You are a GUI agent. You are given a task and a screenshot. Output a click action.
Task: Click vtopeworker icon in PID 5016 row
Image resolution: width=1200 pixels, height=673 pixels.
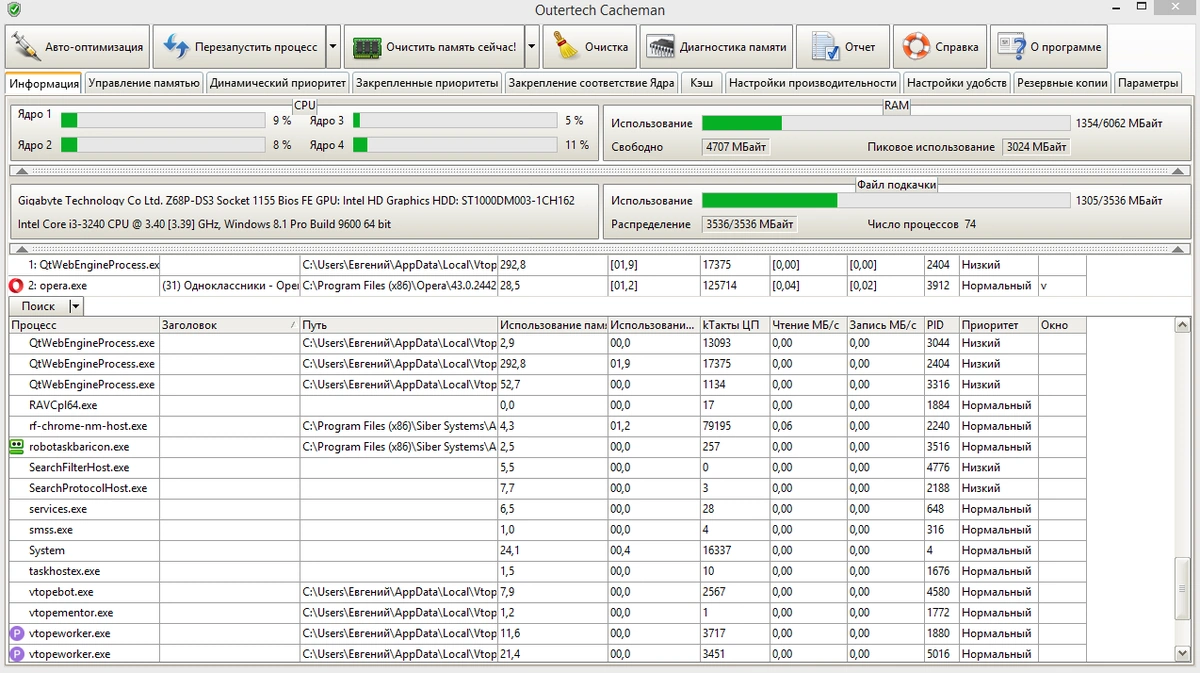pos(16,654)
